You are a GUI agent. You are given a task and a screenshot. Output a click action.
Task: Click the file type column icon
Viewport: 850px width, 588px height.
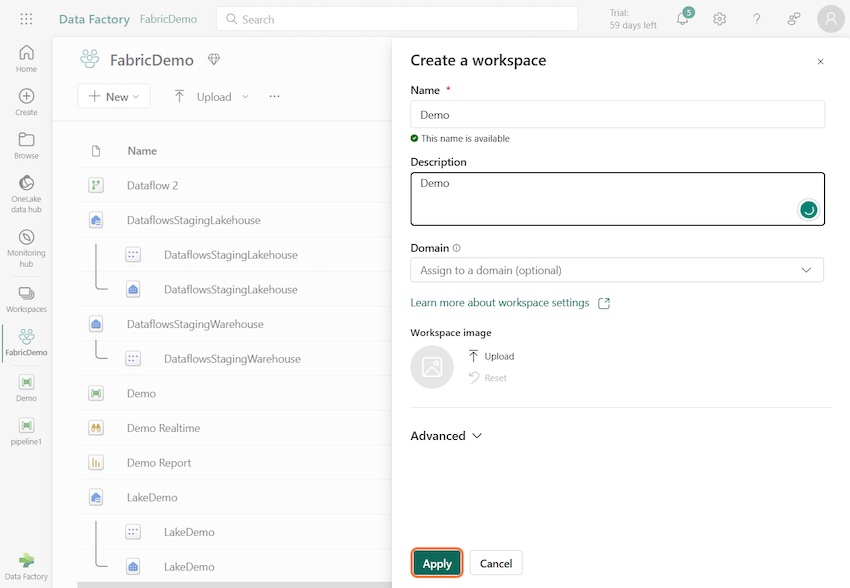(96, 151)
